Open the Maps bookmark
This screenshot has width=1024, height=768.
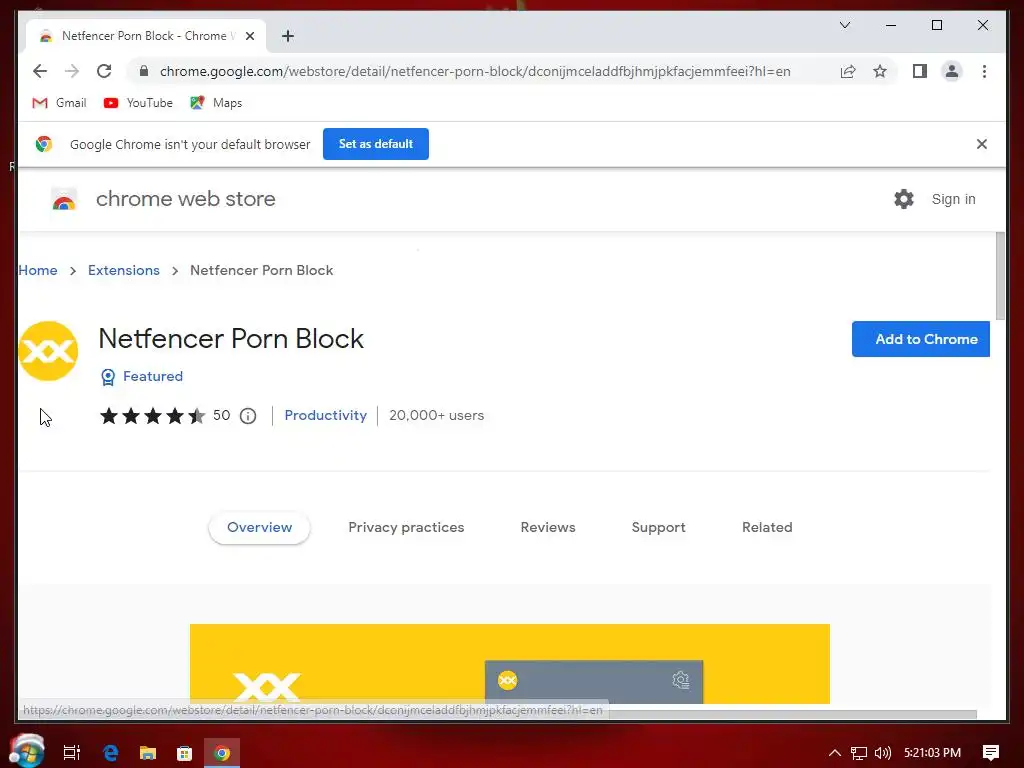216,103
